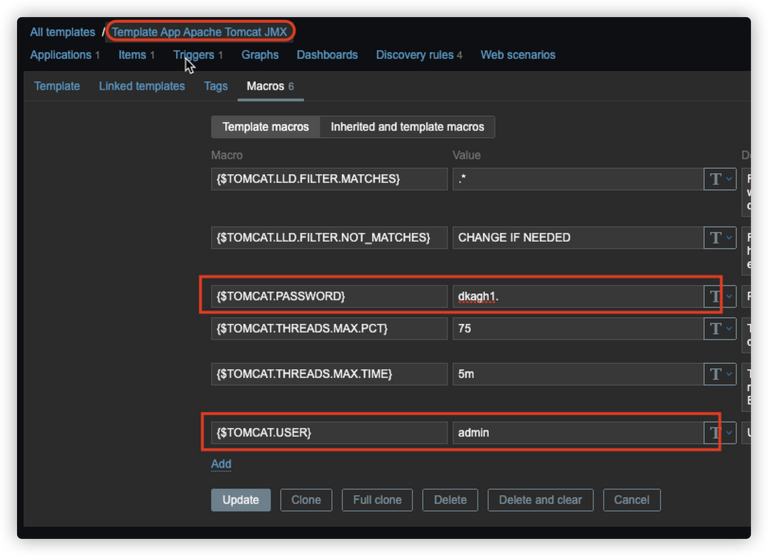This screenshot has width=768, height=556.
Task: Click the Clone button
Action: pos(306,500)
